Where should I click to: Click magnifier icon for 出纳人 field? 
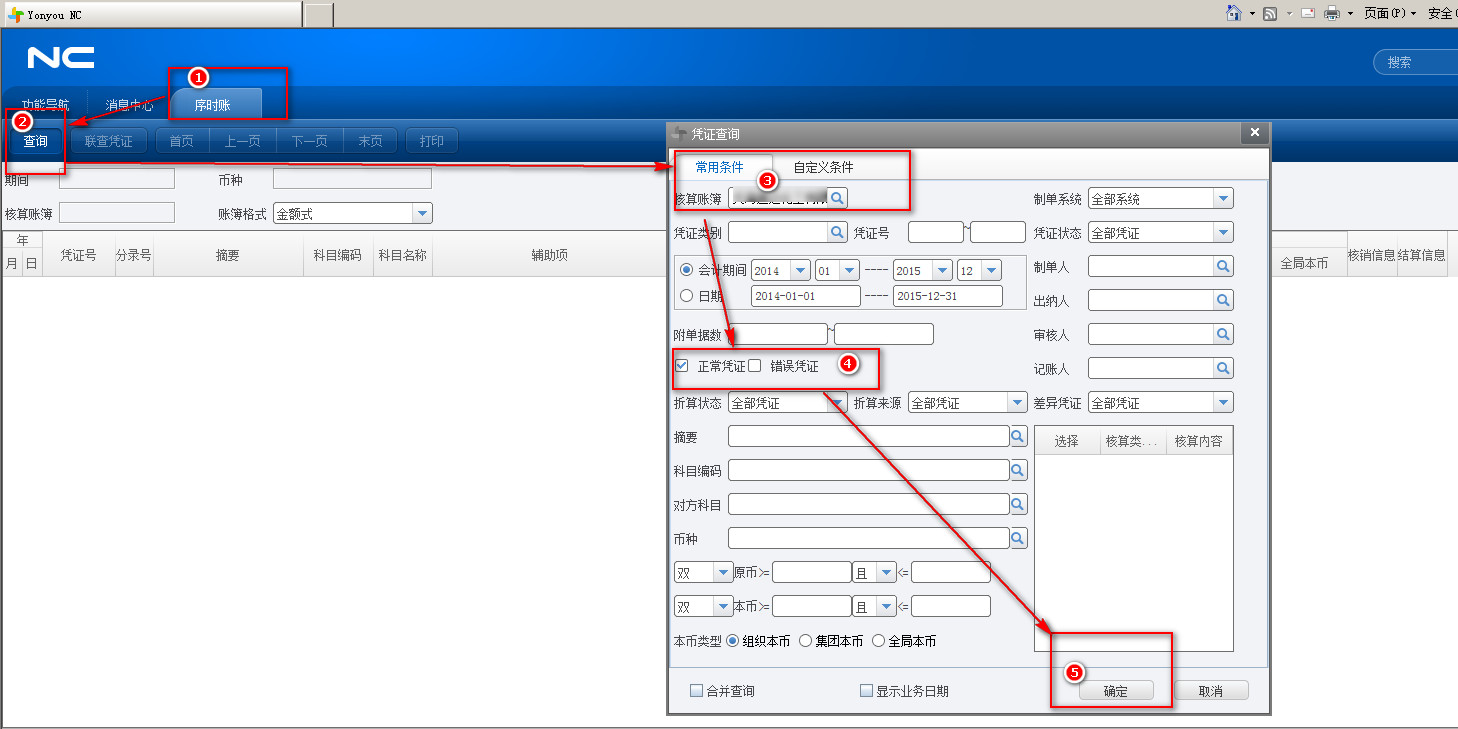(x=1223, y=300)
